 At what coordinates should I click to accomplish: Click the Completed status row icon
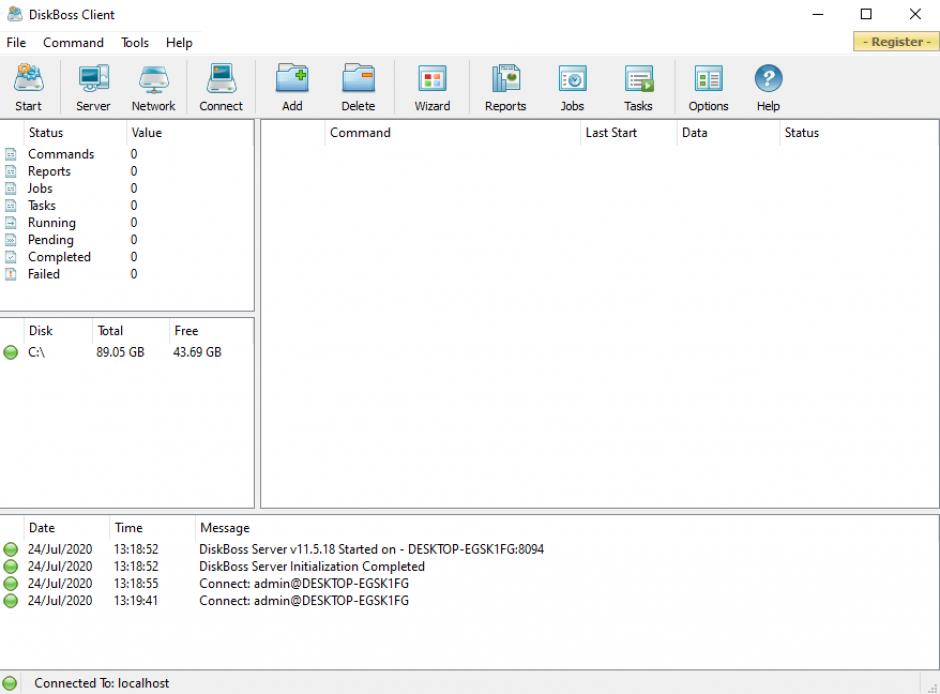pos(11,257)
